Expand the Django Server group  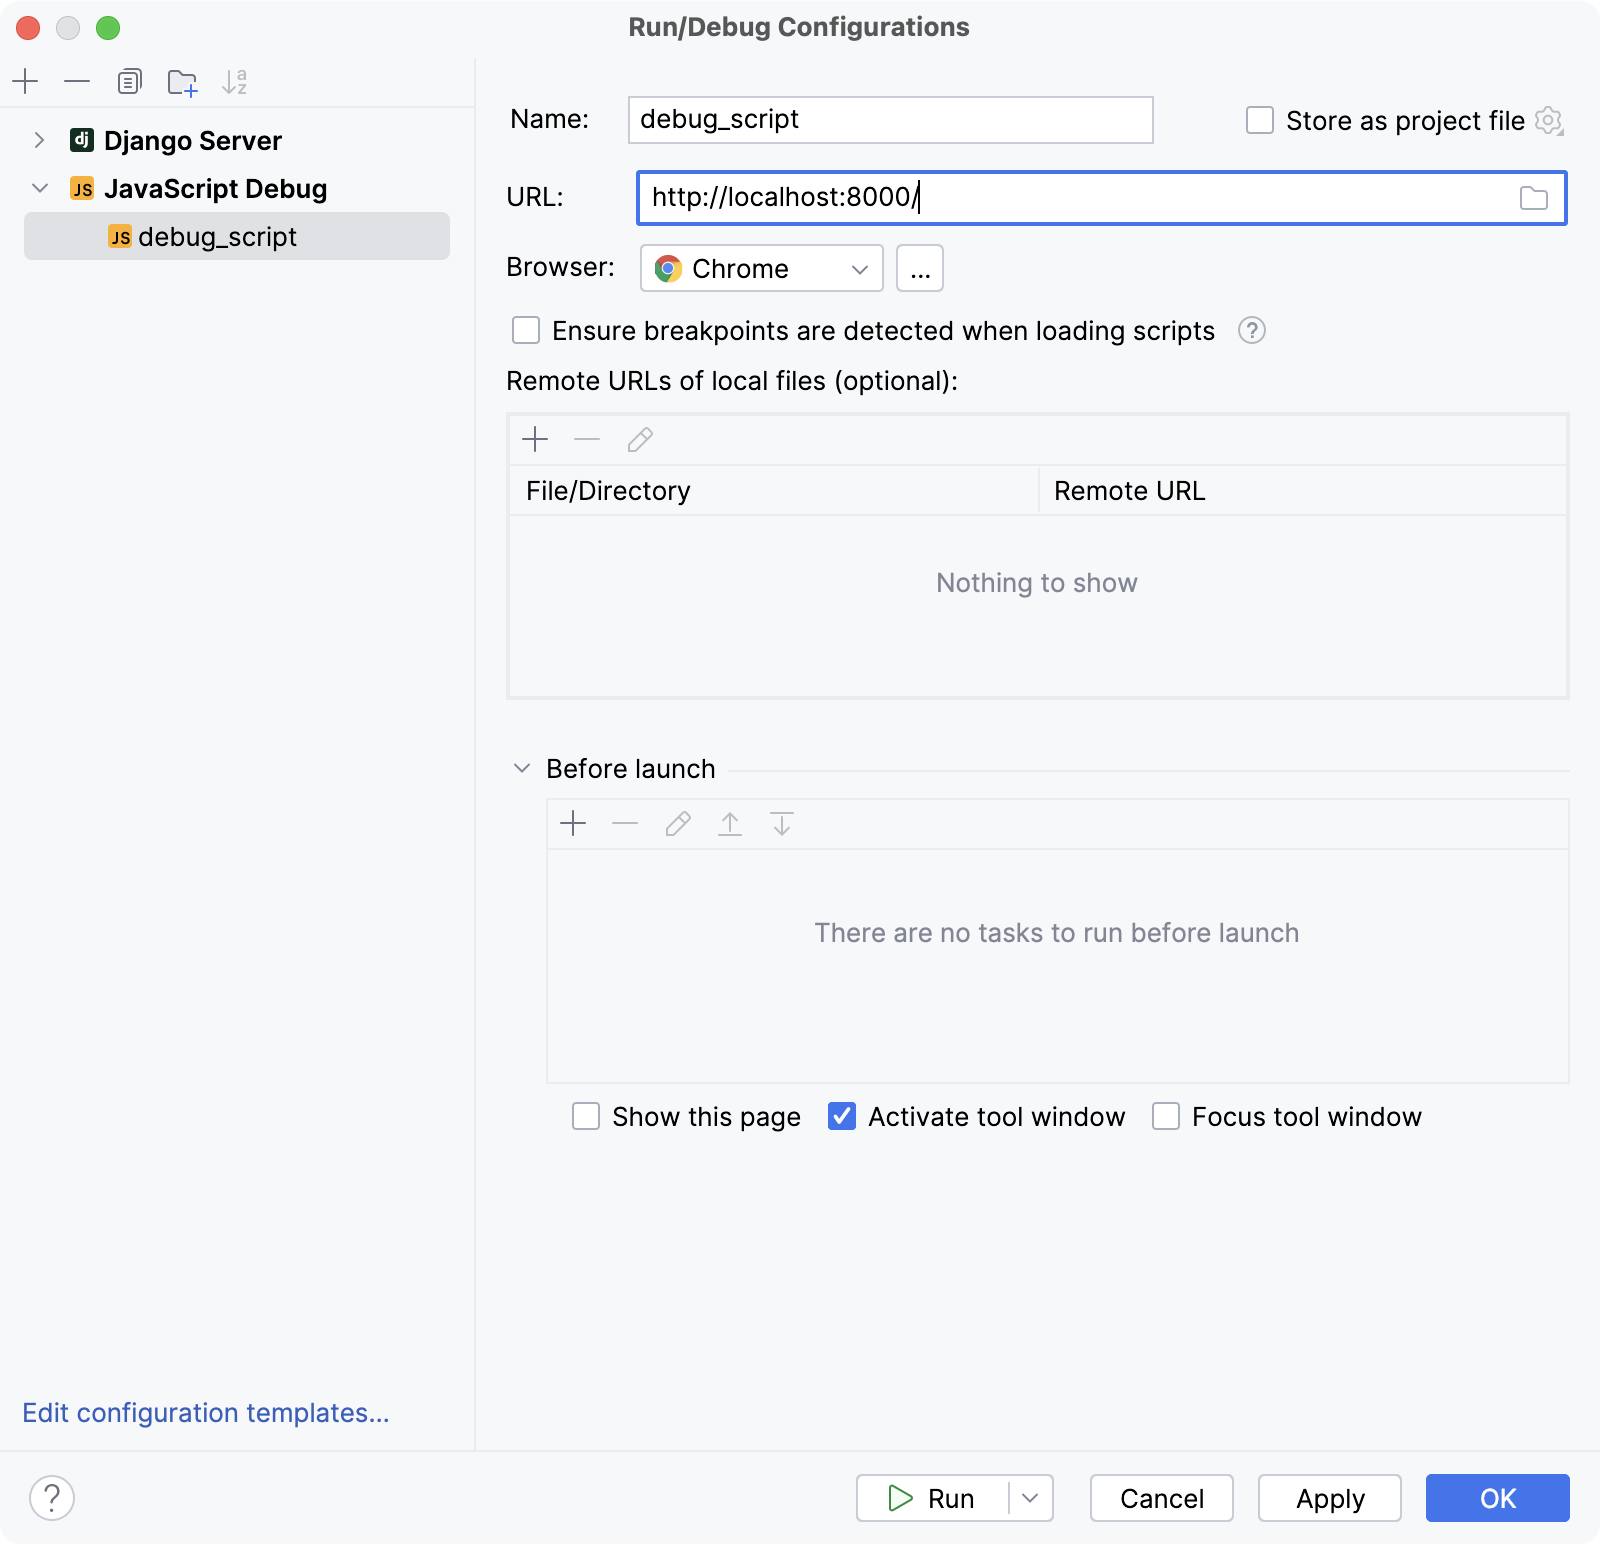click(39, 140)
